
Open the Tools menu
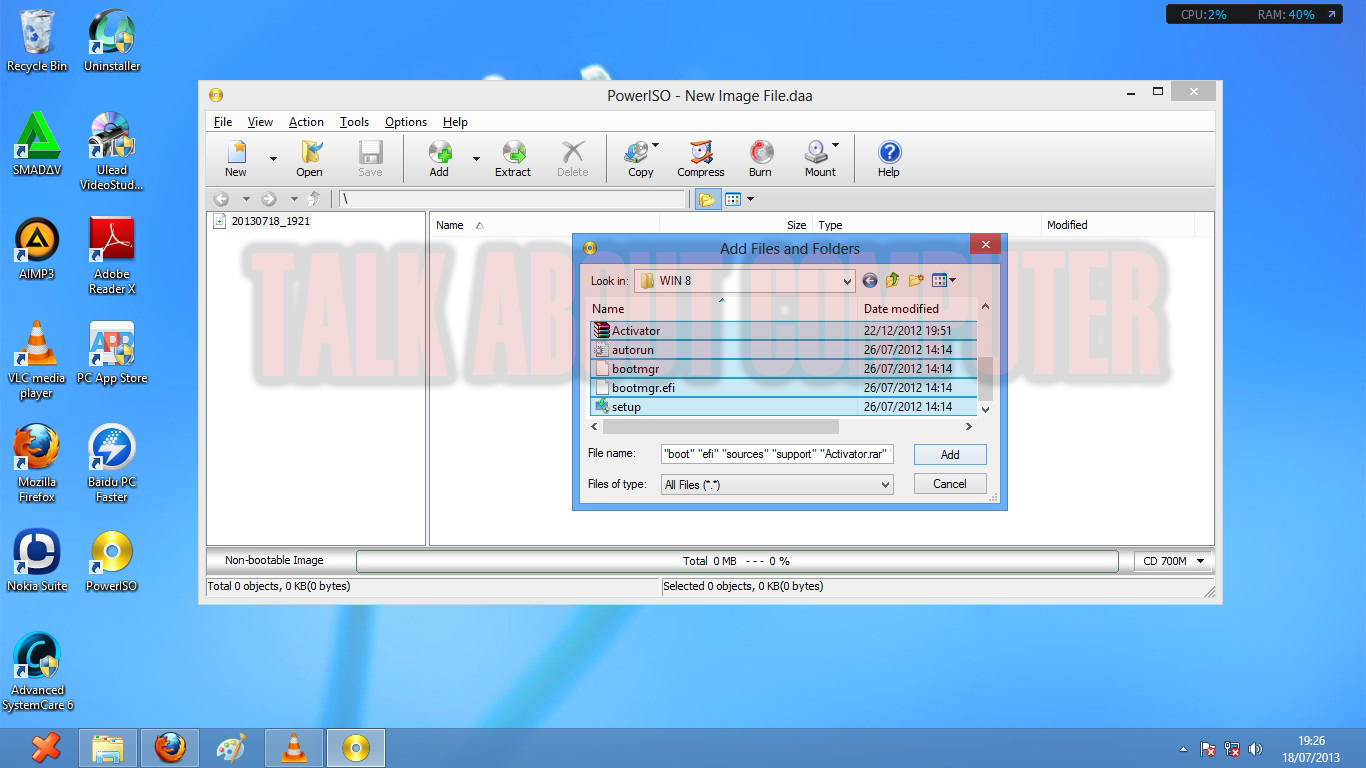[354, 122]
